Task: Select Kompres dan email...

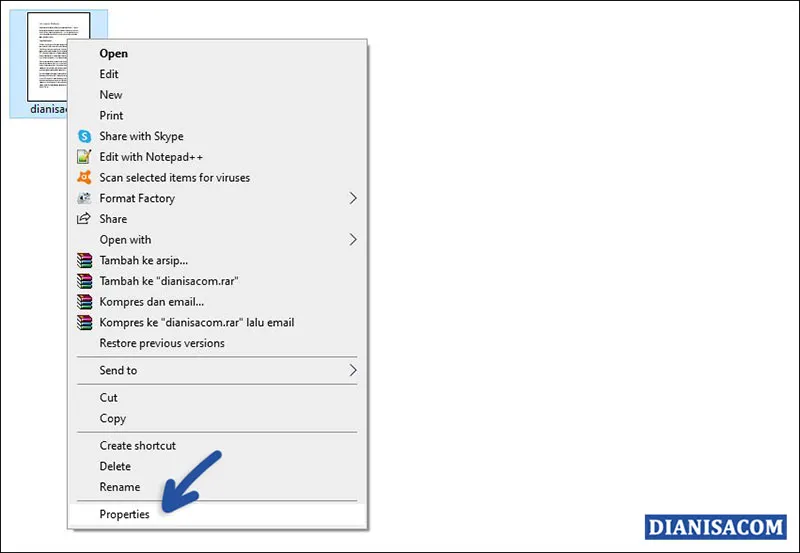Action: (217, 301)
